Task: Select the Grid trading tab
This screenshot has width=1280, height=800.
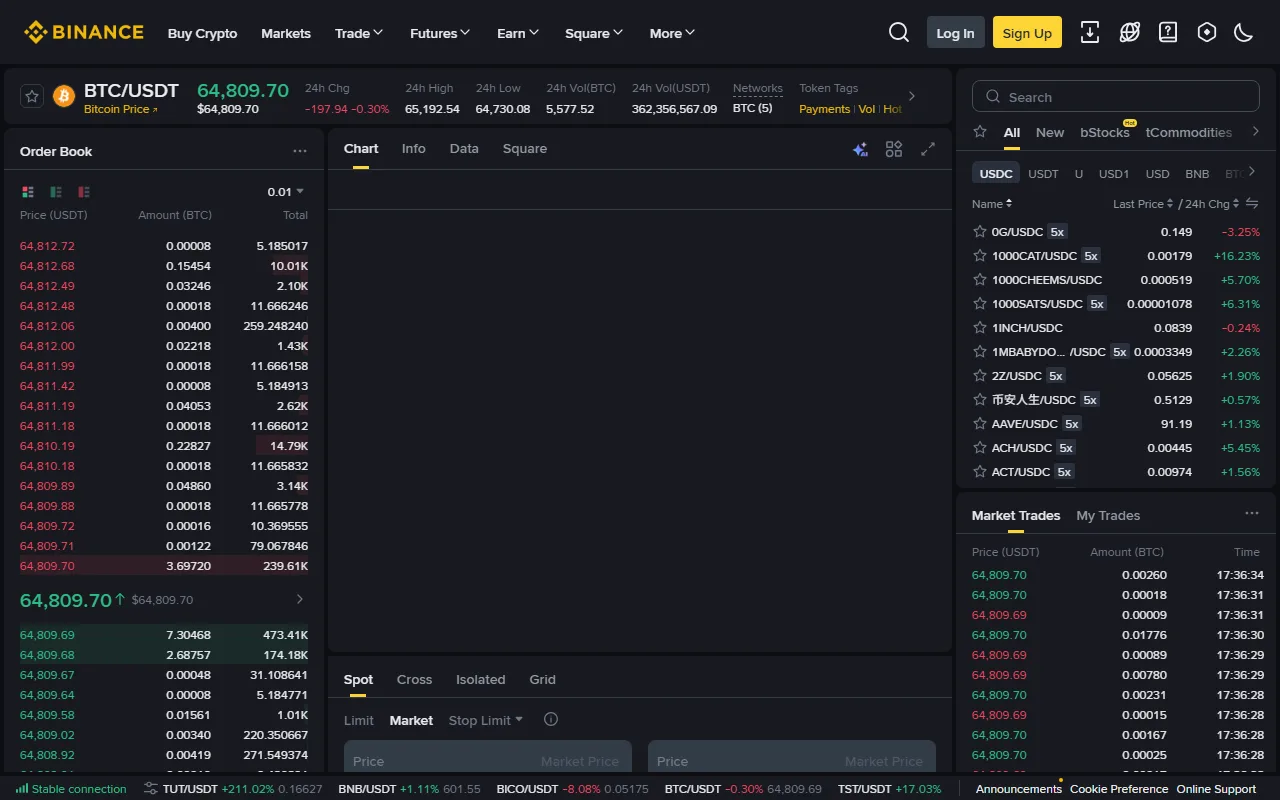Action: tap(543, 679)
